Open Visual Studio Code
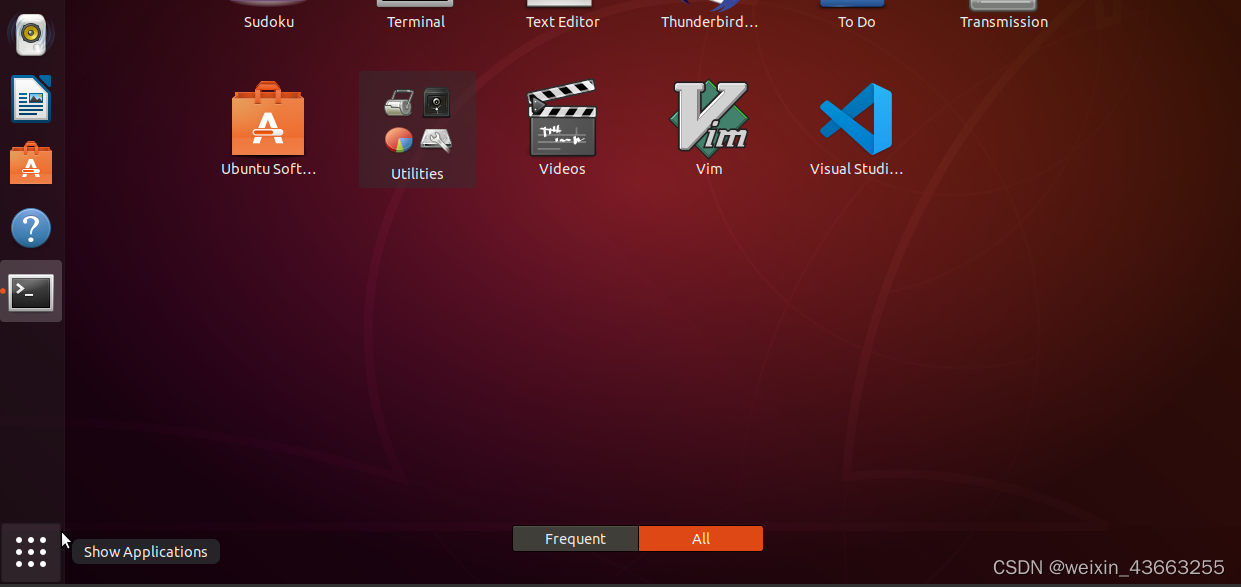 pos(856,129)
